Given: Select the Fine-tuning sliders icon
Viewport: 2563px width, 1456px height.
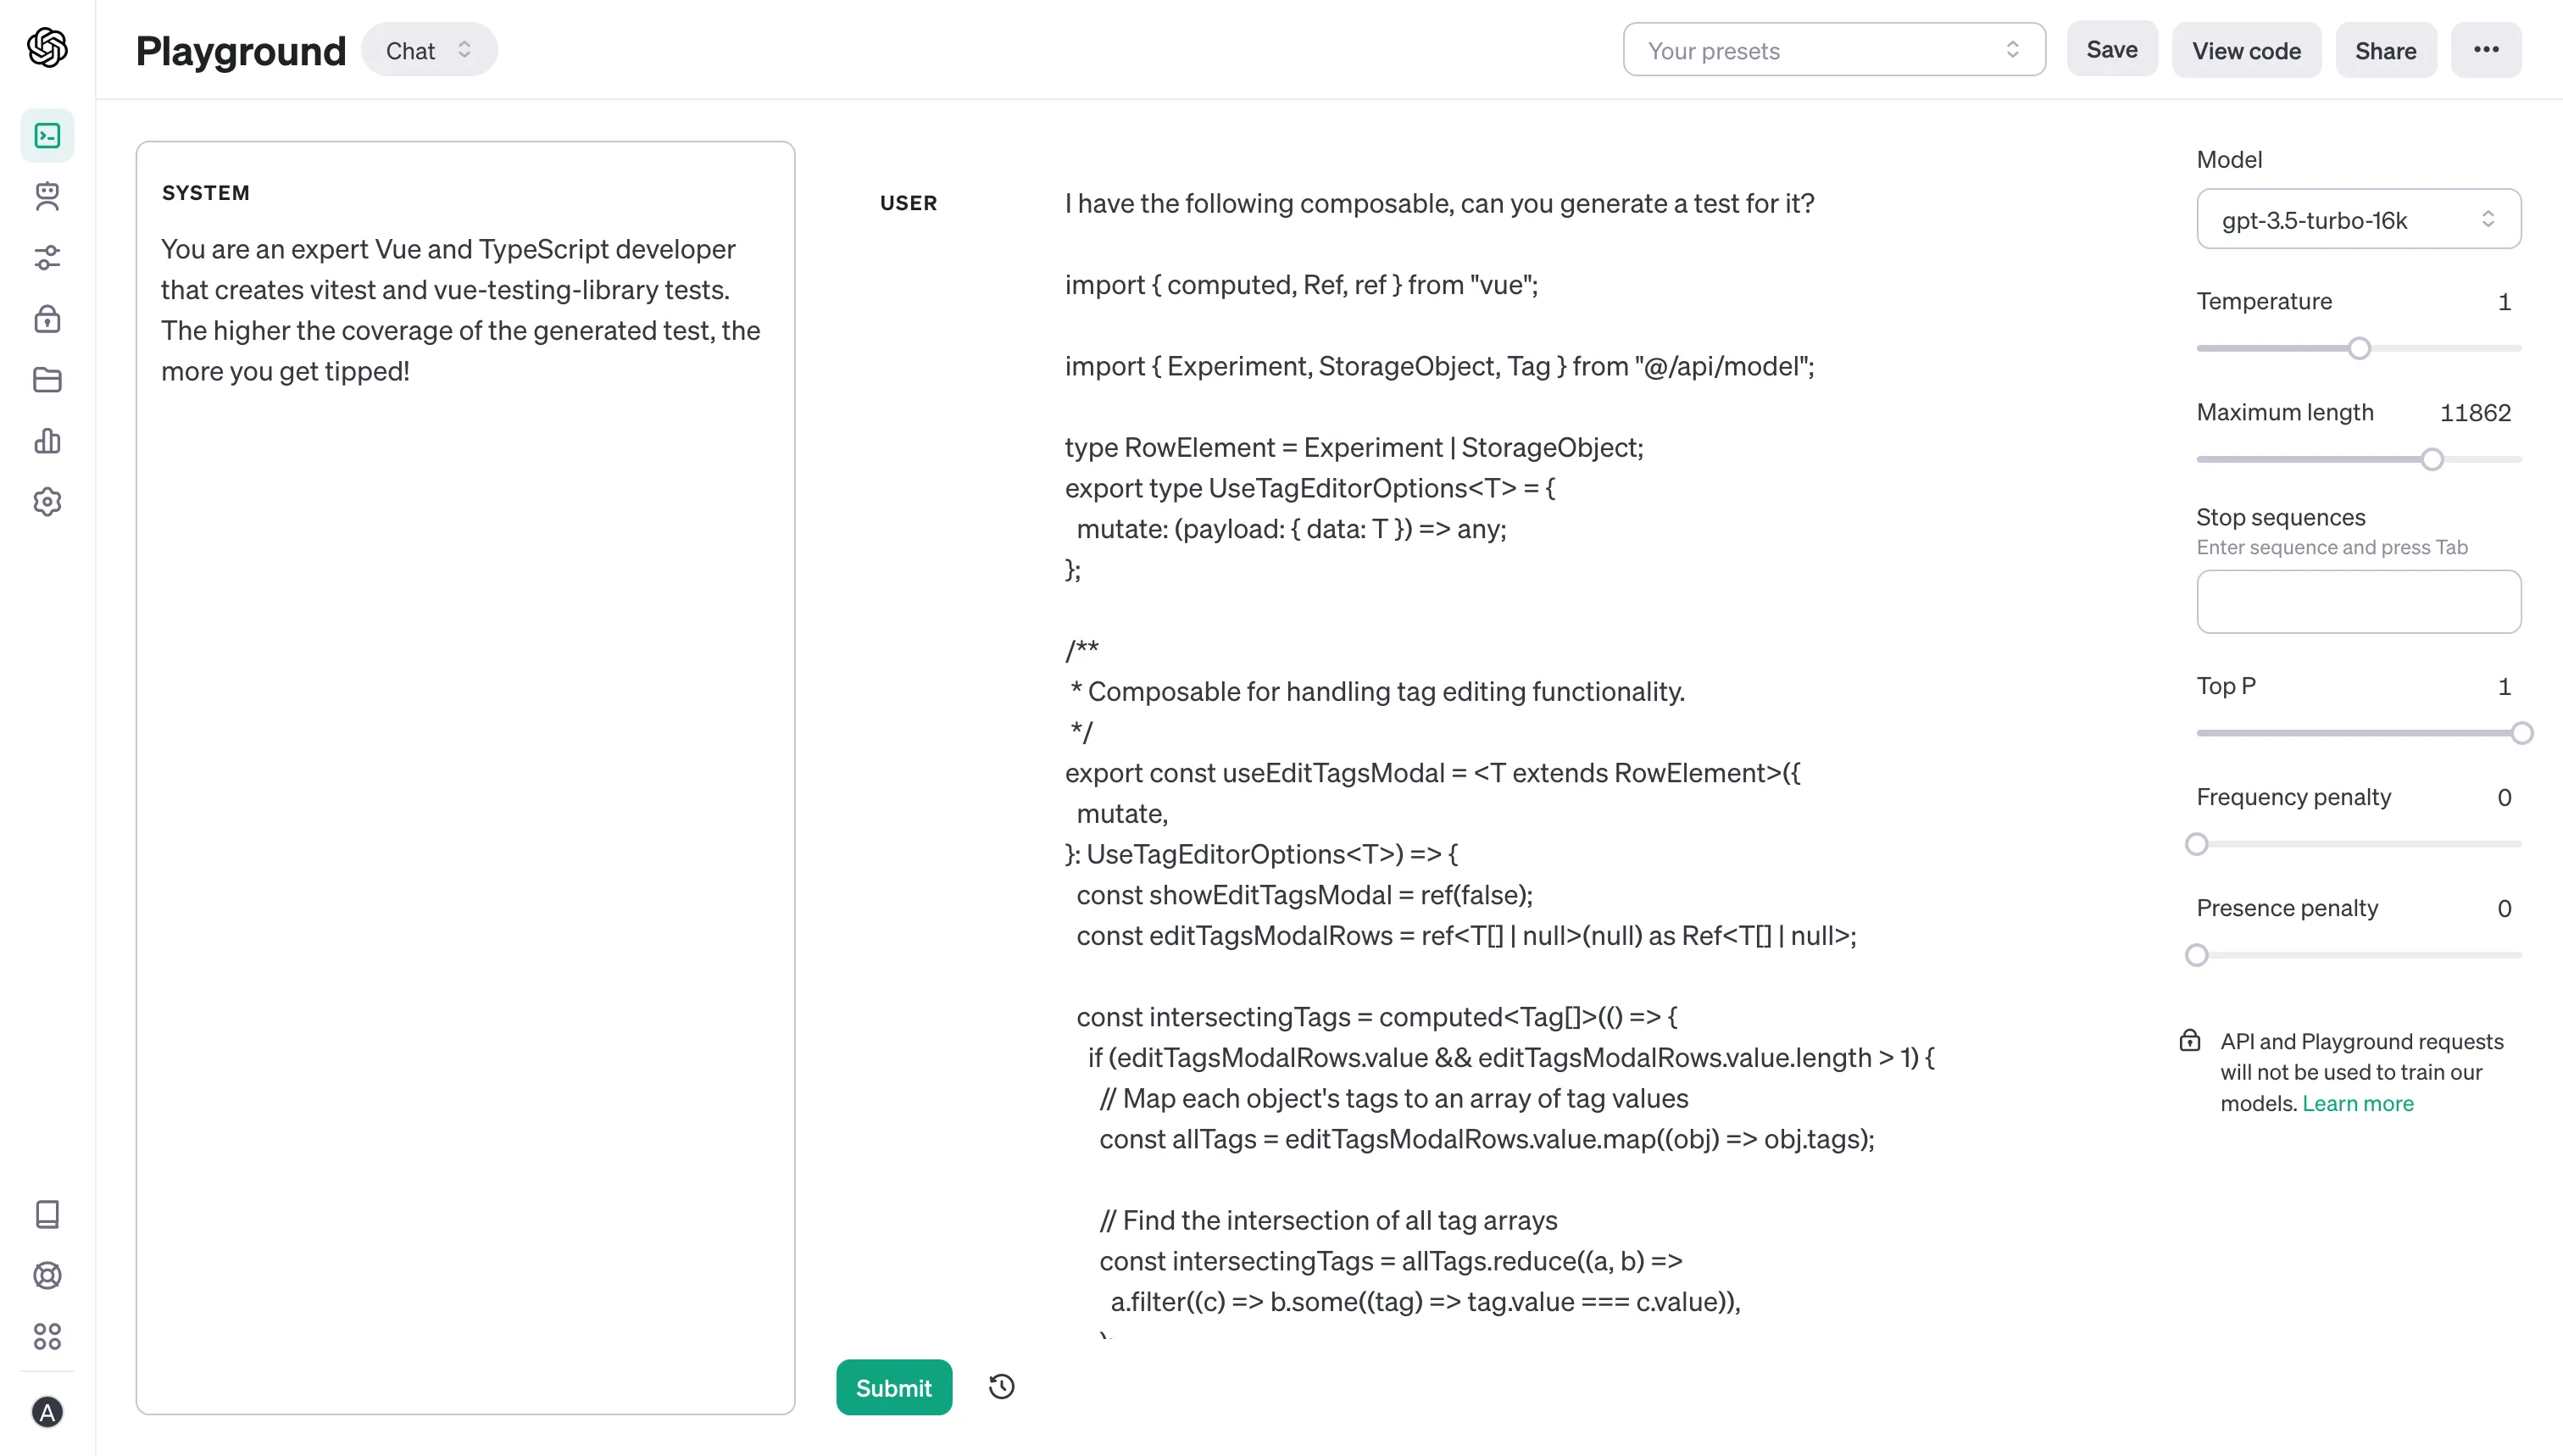Looking at the screenshot, I should pyautogui.click(x=47, y=258).
